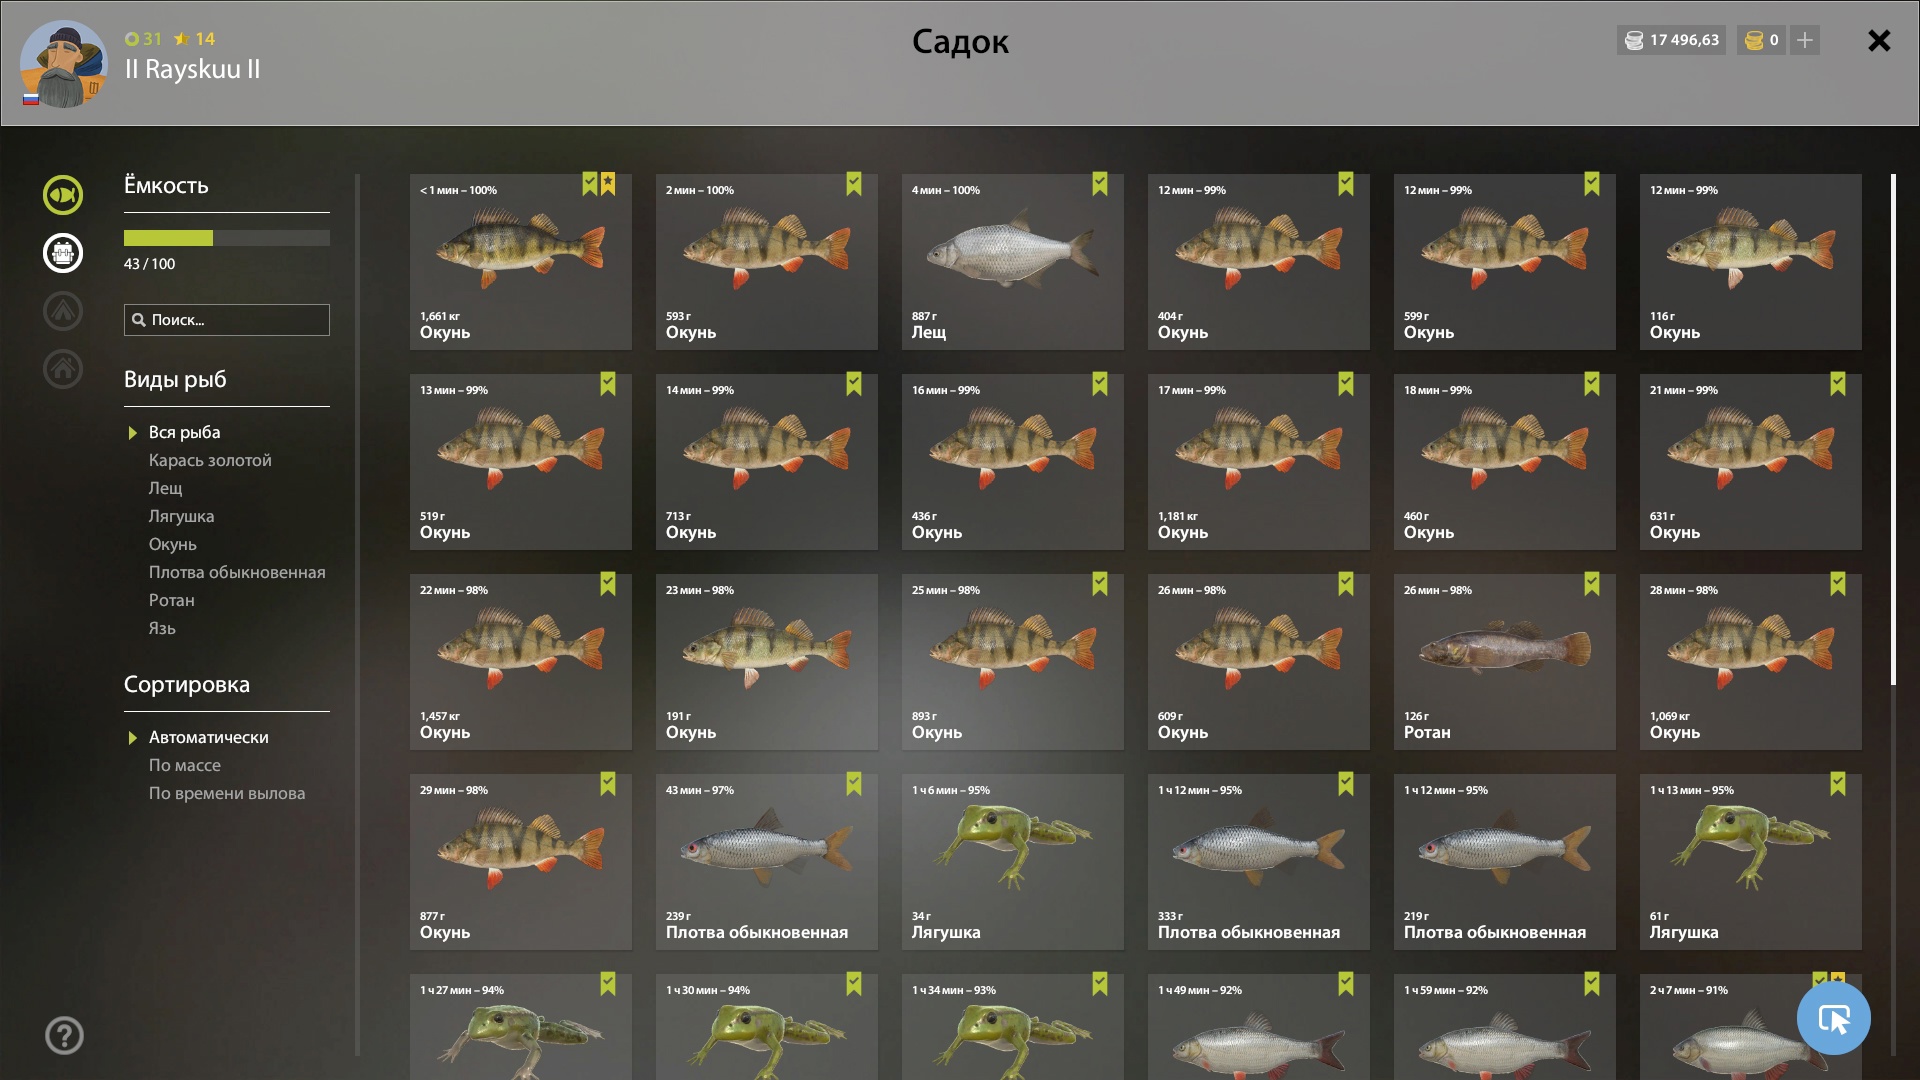Toggle the bookmark on 1,661 кг Окунь card
Screen dimensions: 1920x1080
pyautogui.click(x=590, y=184)
